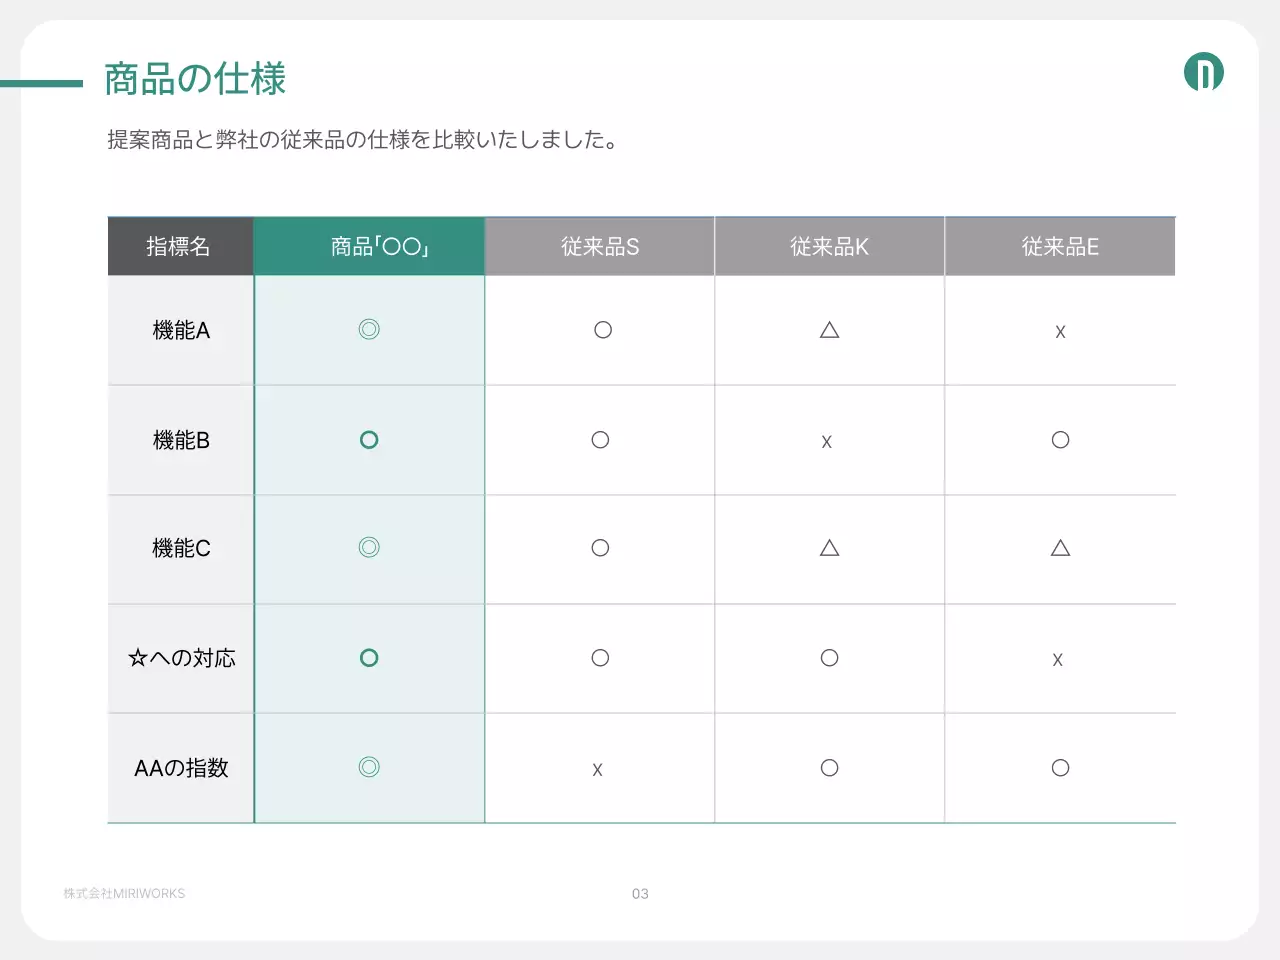Screen dimensions: 1280x960
Task: Click the page number 03
Action: pyautogui.click(x=640, y=893)
